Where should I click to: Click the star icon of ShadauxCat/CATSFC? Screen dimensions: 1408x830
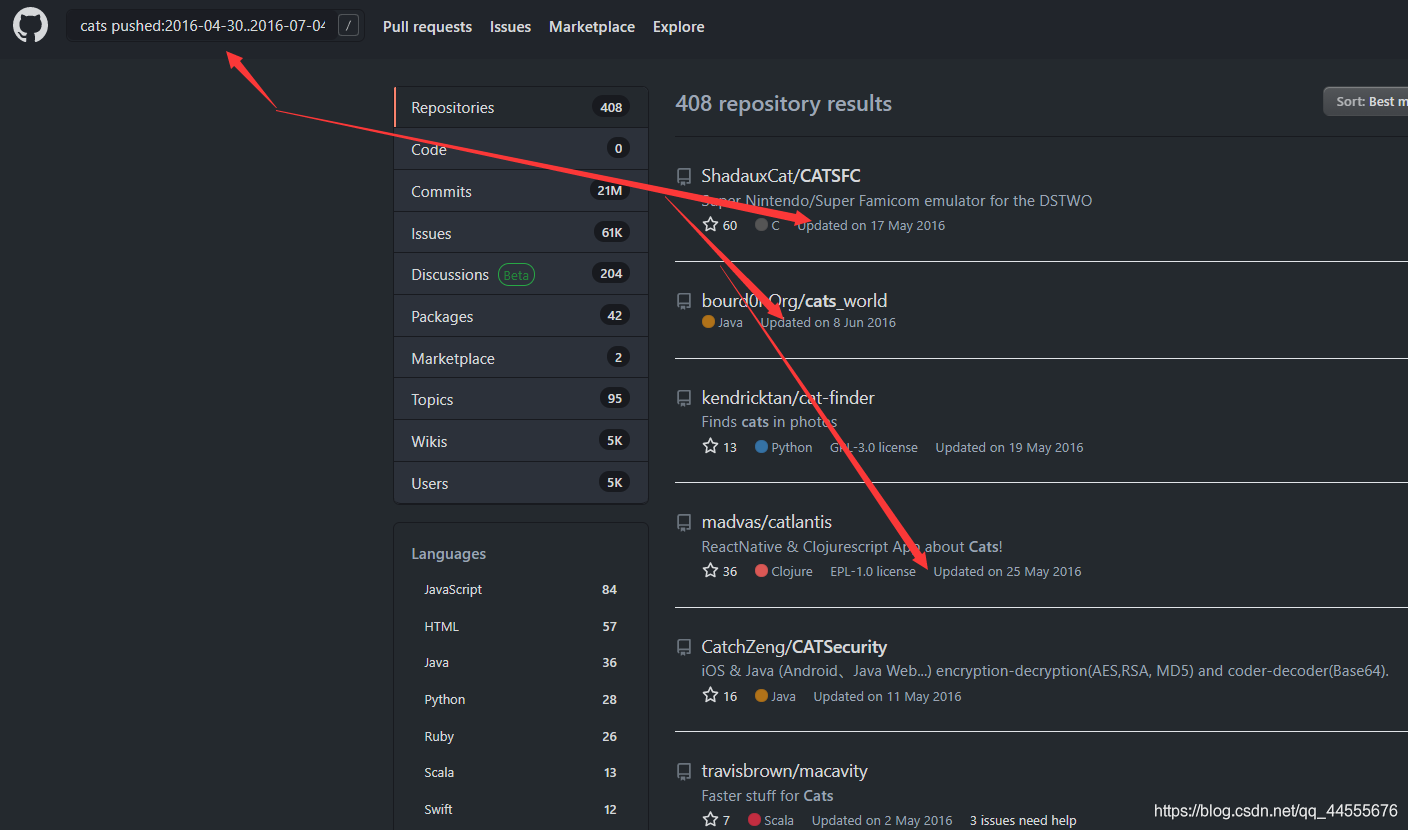coord(710,225)
